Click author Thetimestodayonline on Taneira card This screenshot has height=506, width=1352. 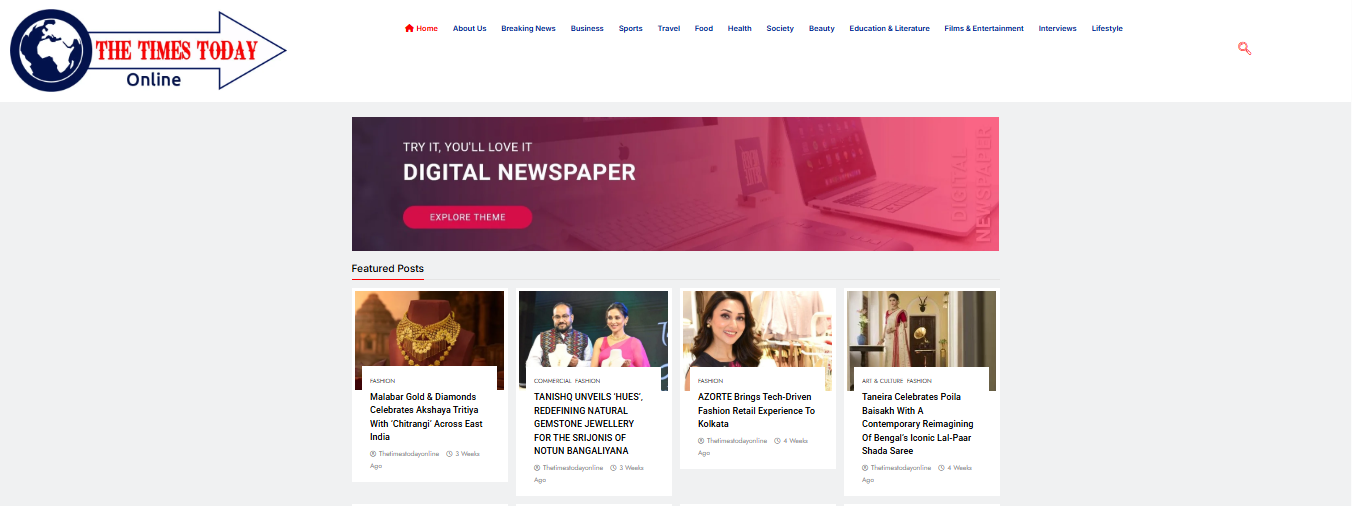(900, 468)
